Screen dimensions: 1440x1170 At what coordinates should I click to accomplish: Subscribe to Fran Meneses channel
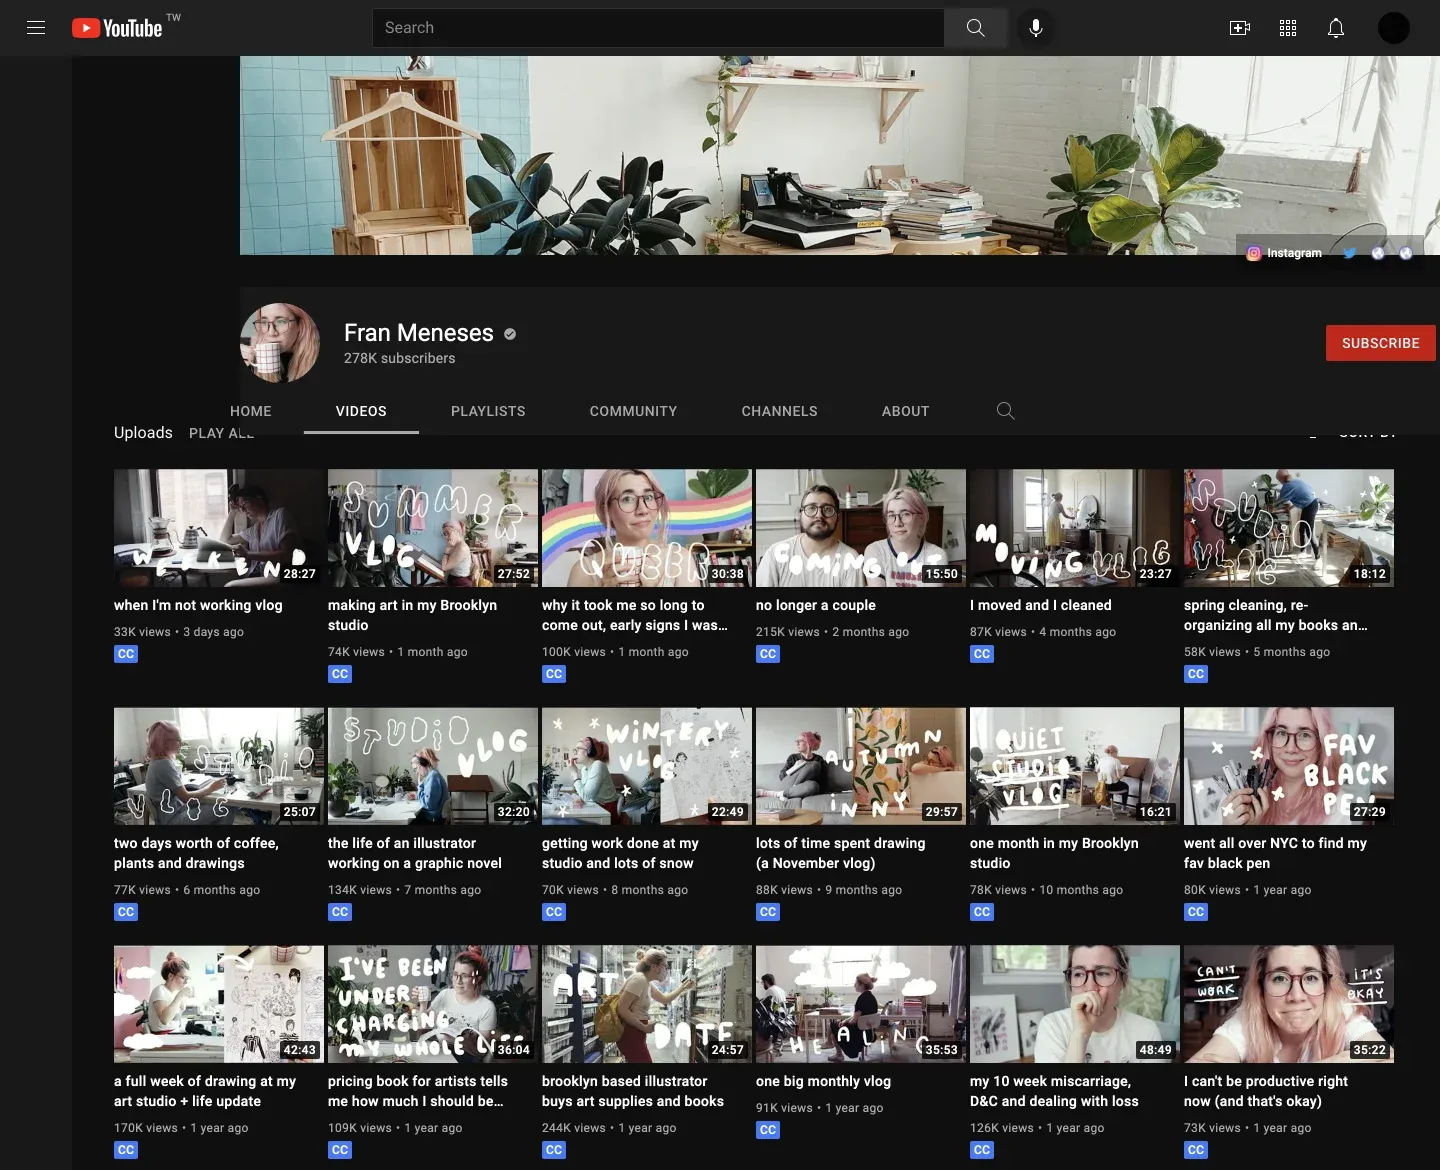[1380, 343]
